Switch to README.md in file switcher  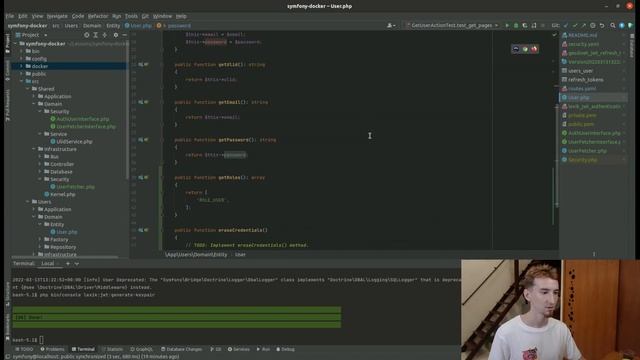[x=582, y=35]
